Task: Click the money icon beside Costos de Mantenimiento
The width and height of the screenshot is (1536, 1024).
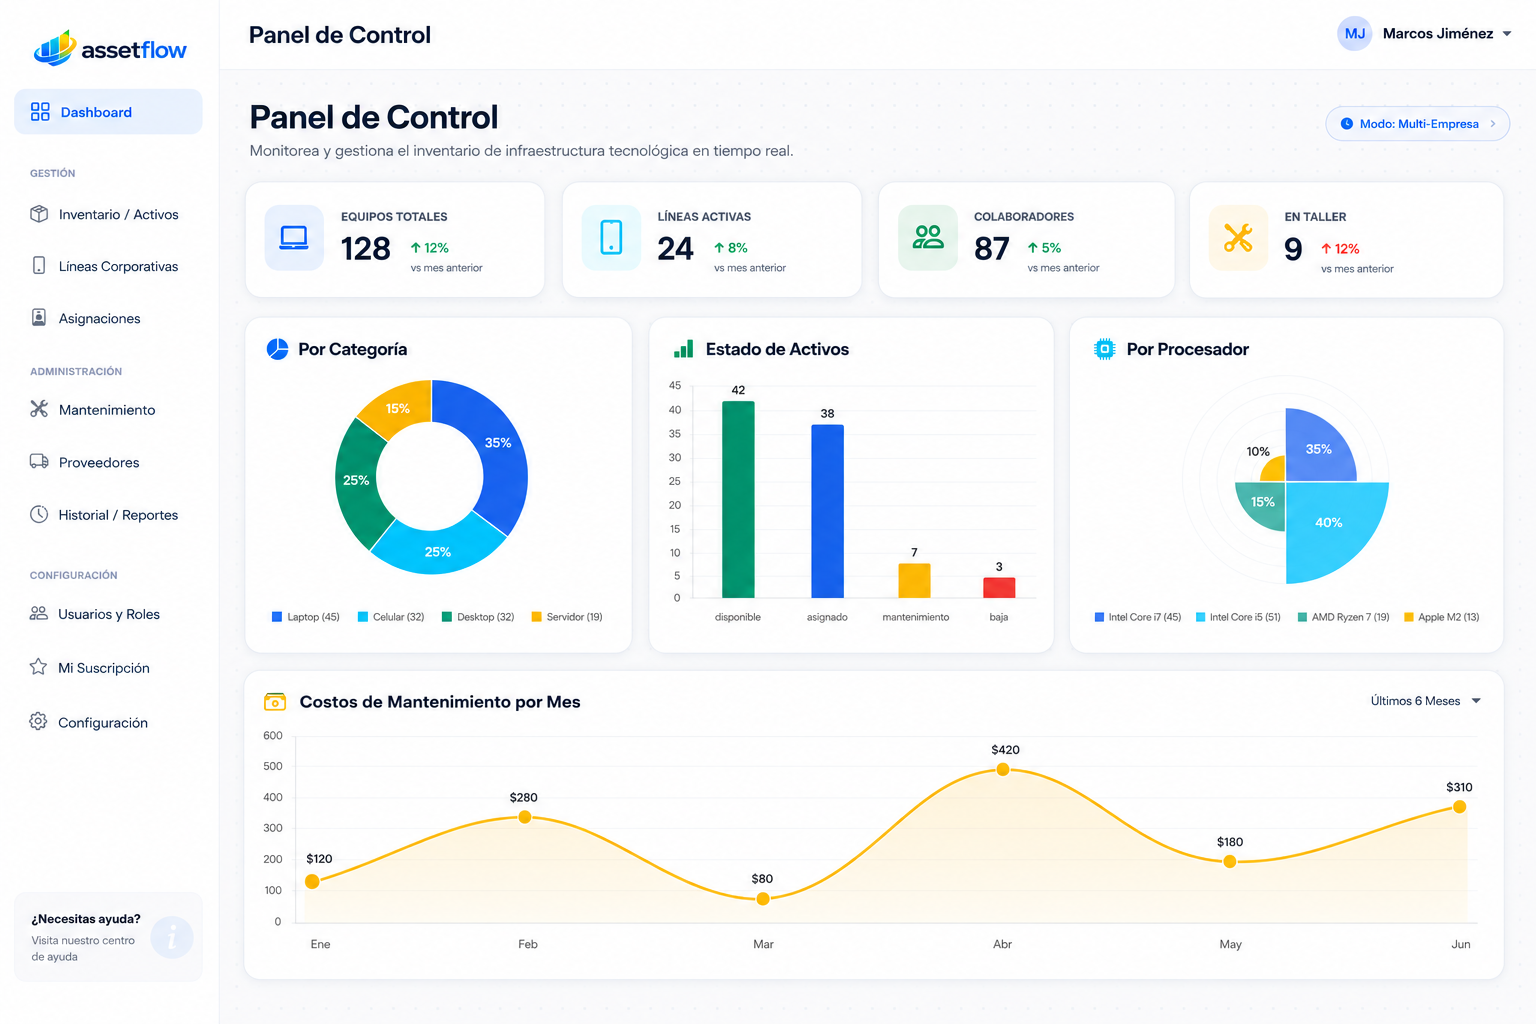Action: coord(274,702)
